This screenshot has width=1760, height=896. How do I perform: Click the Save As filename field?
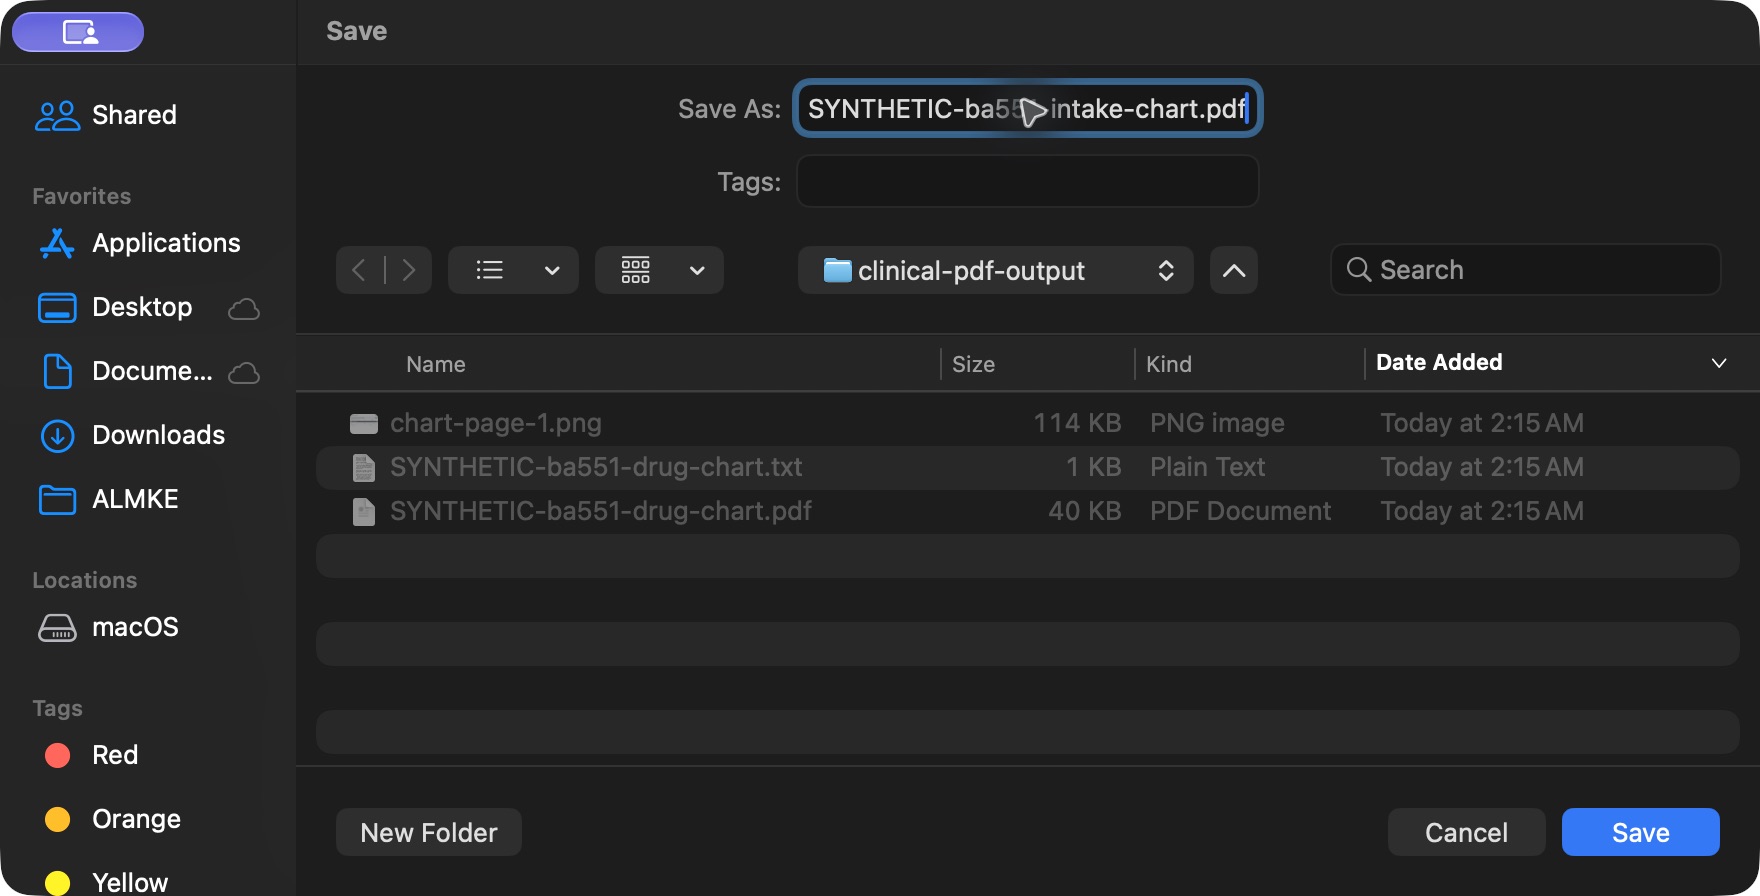click(x=1028, y=108)
